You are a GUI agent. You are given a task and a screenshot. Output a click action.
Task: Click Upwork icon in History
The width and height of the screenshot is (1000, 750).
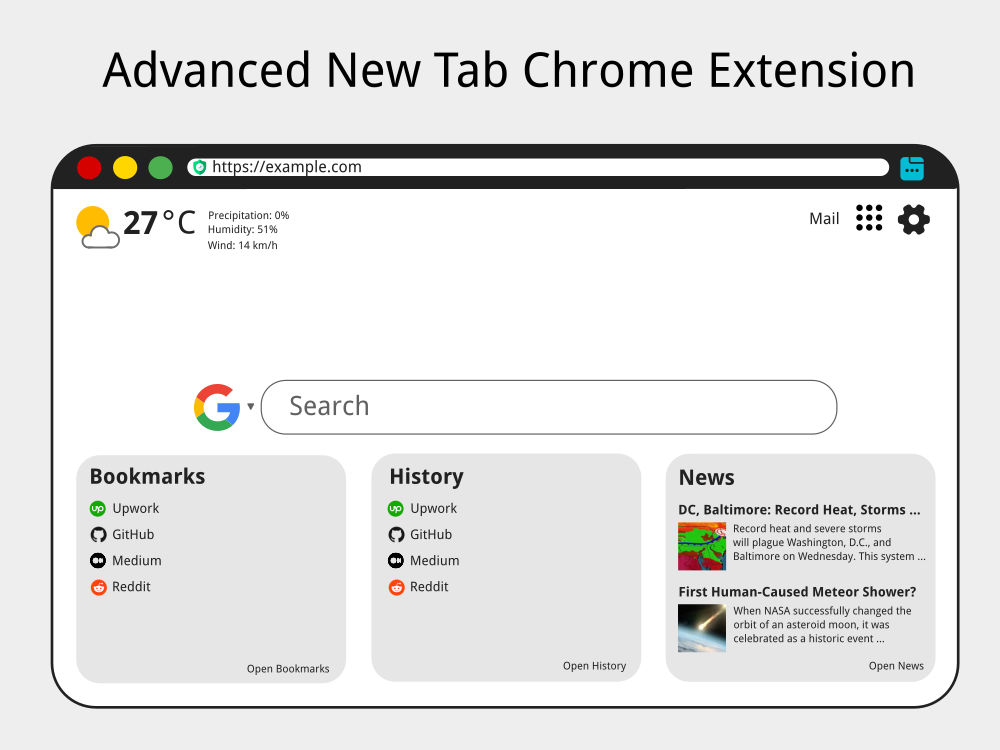click(x=395, y=508)
